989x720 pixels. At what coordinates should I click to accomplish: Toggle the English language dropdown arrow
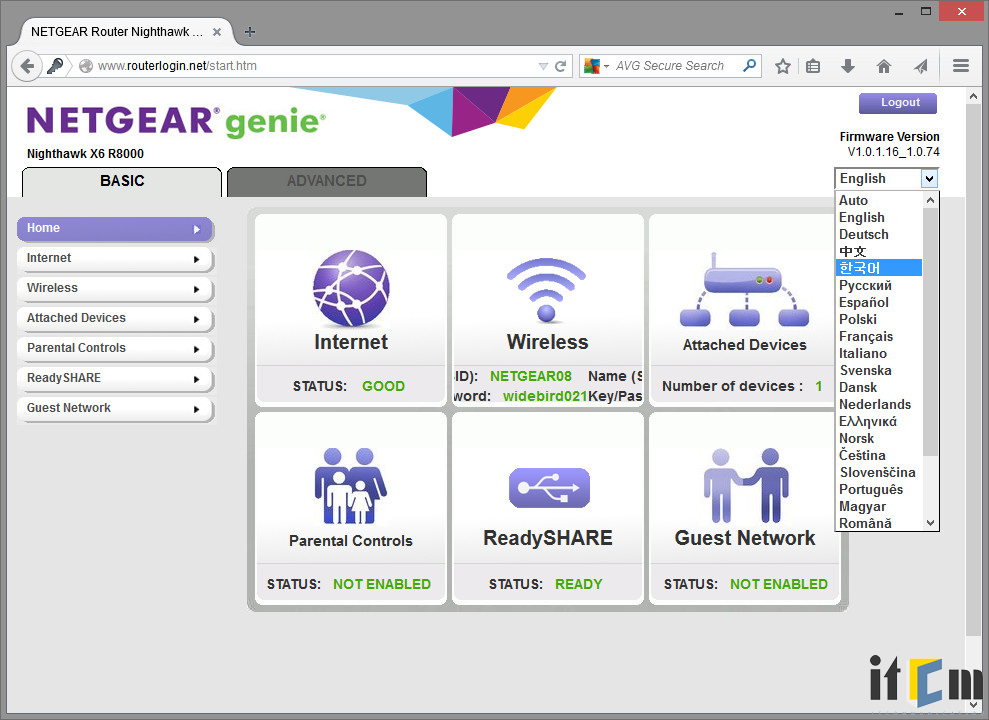[929, 179]
